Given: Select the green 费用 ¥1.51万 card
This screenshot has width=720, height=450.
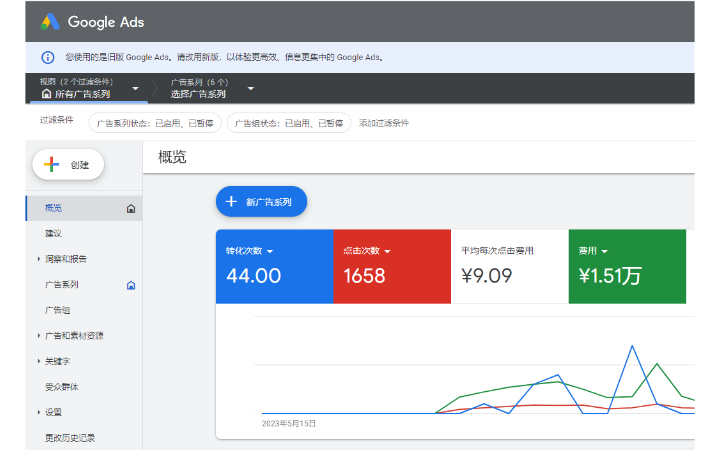Looking at the screenshot, I should click(x=627, y=266).
